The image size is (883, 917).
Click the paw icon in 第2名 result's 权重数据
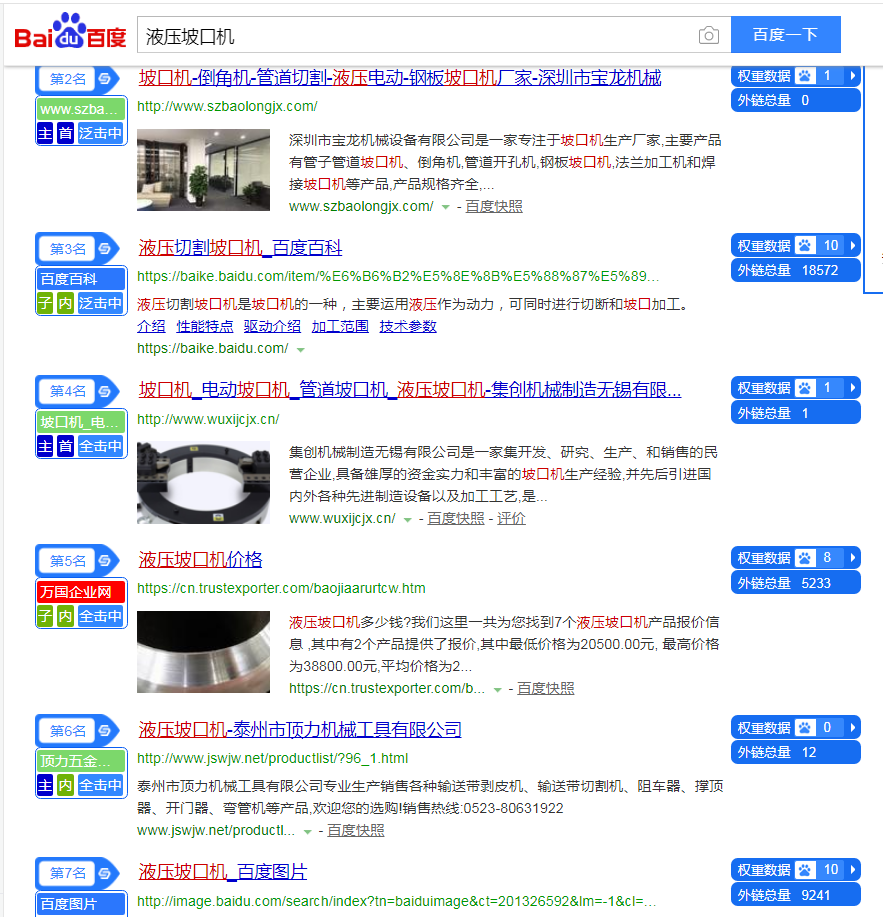click(x=805, y=76)
